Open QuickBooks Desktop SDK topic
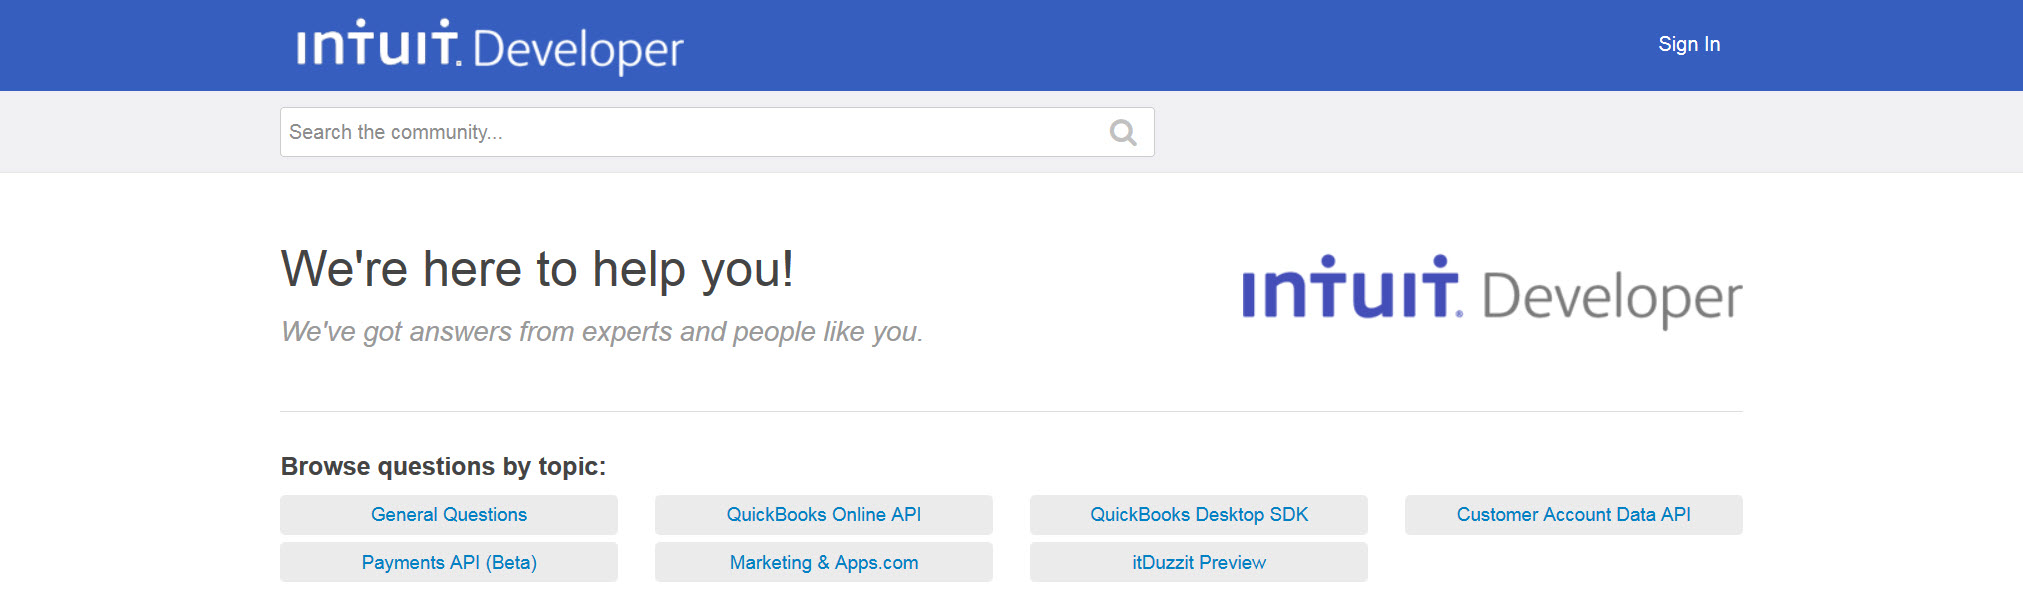Screen dimensions: 2023x616 [1199, 515]
